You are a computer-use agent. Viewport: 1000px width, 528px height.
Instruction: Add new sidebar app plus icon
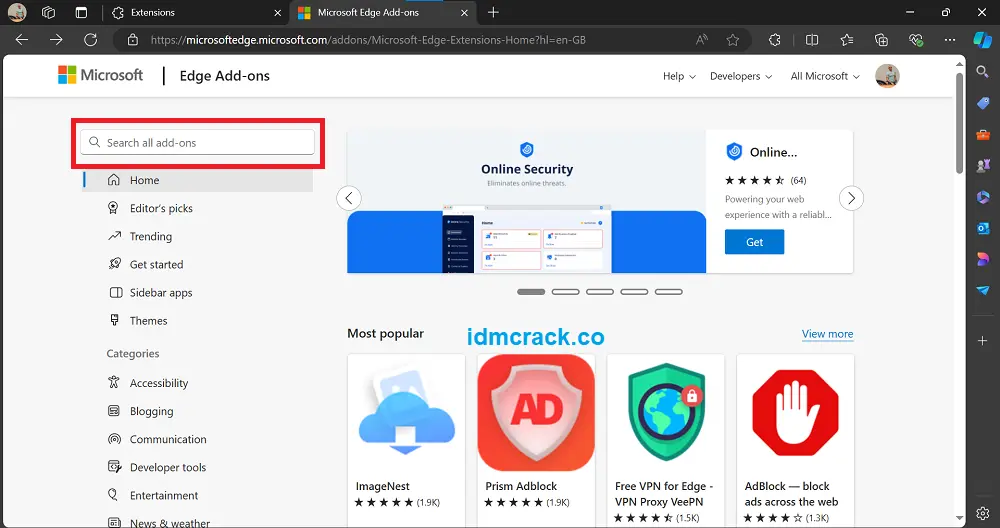(x=983, y=341)
